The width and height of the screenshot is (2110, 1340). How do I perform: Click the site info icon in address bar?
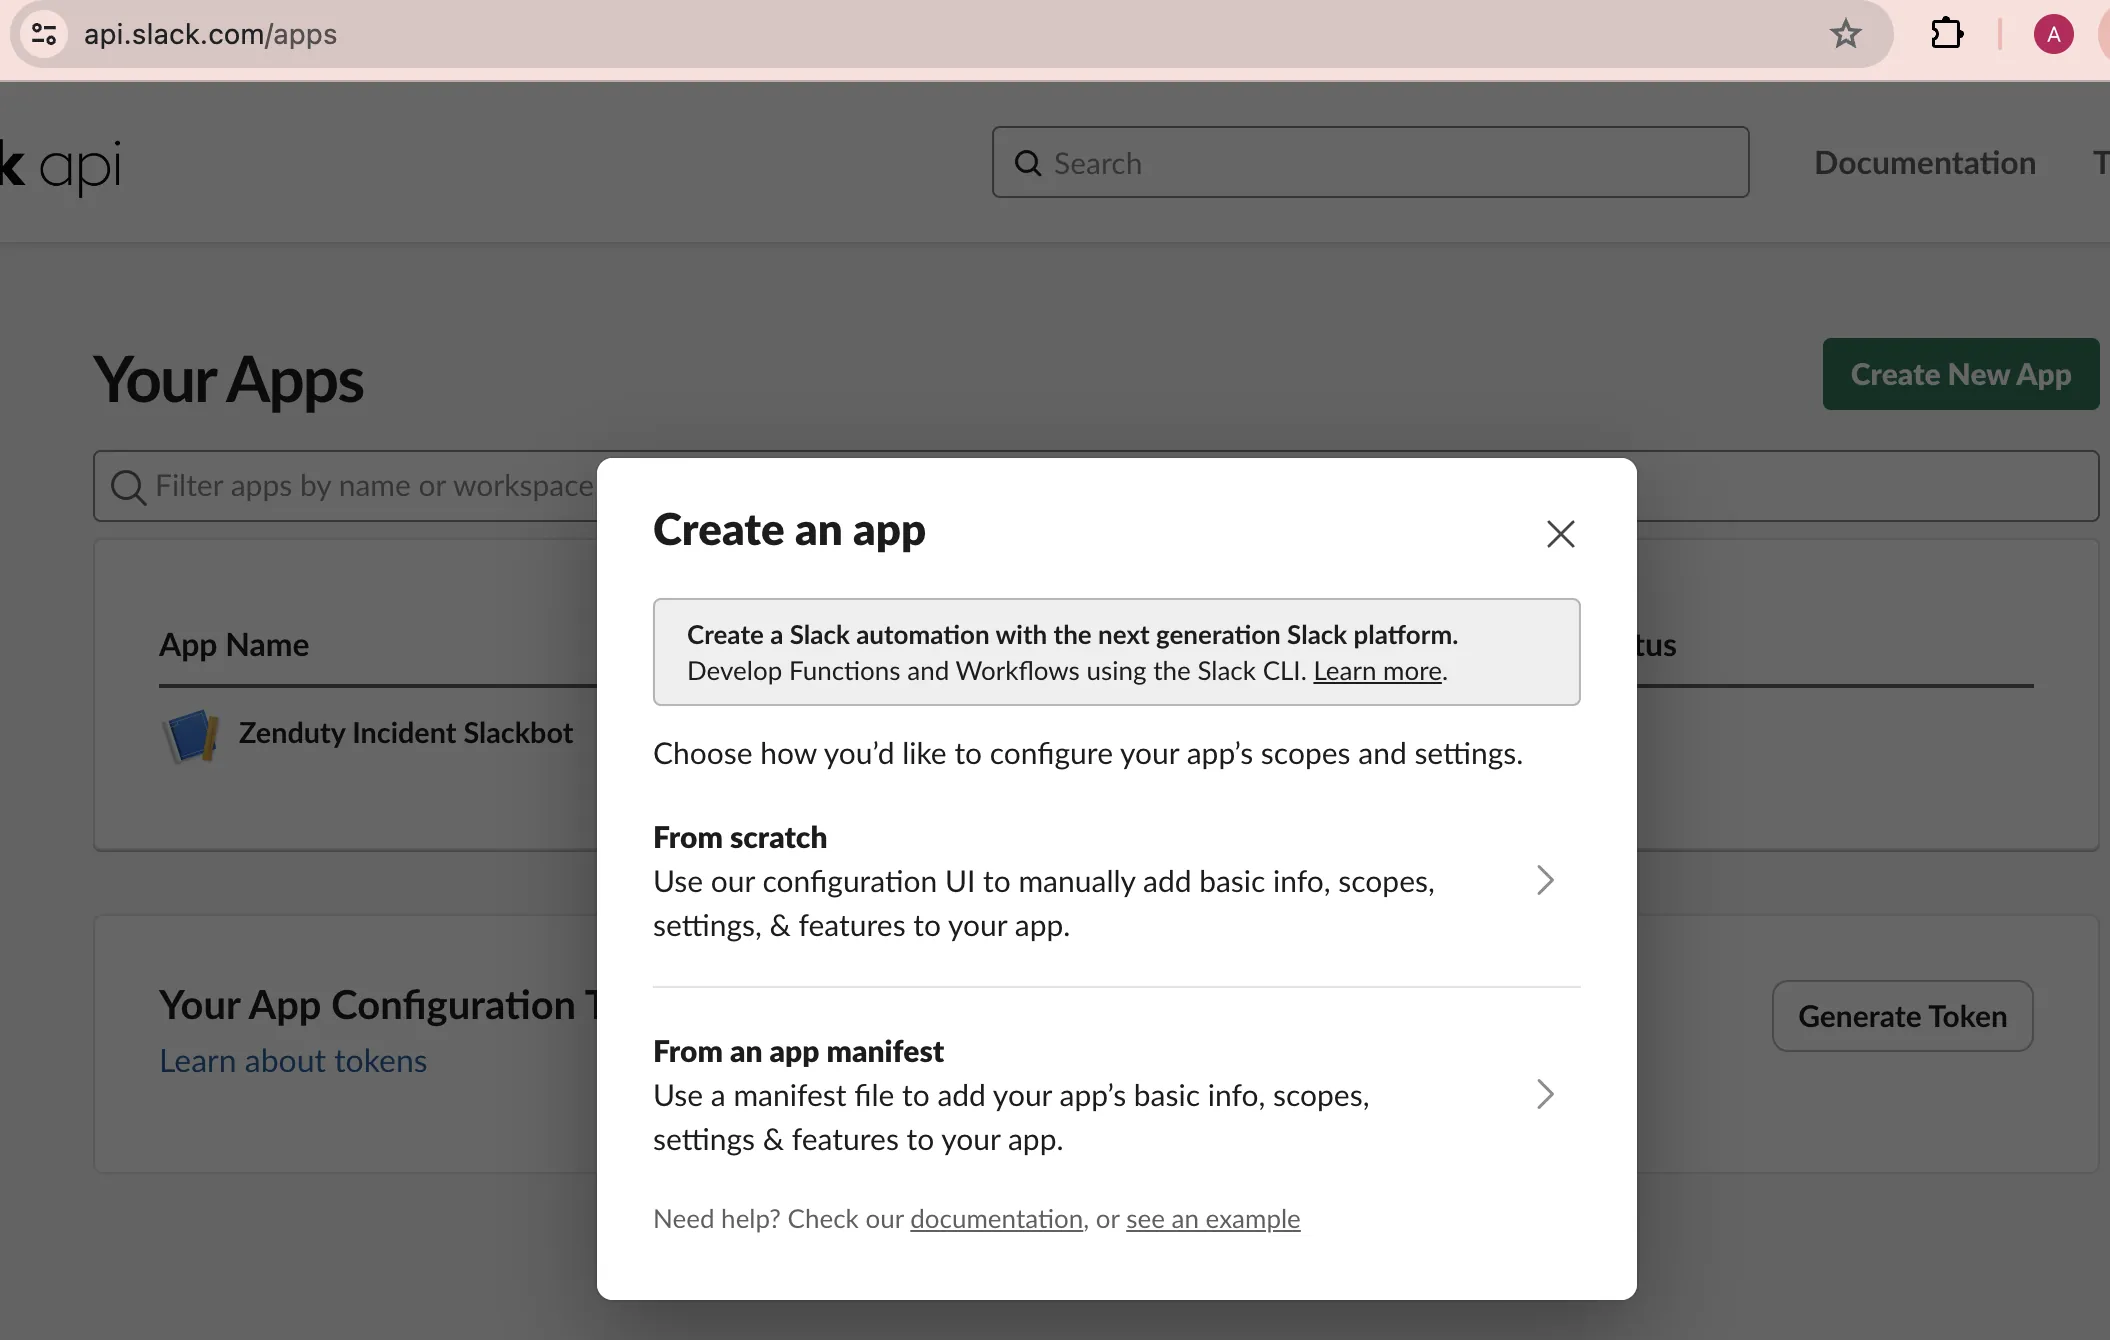tap(44, 34)
